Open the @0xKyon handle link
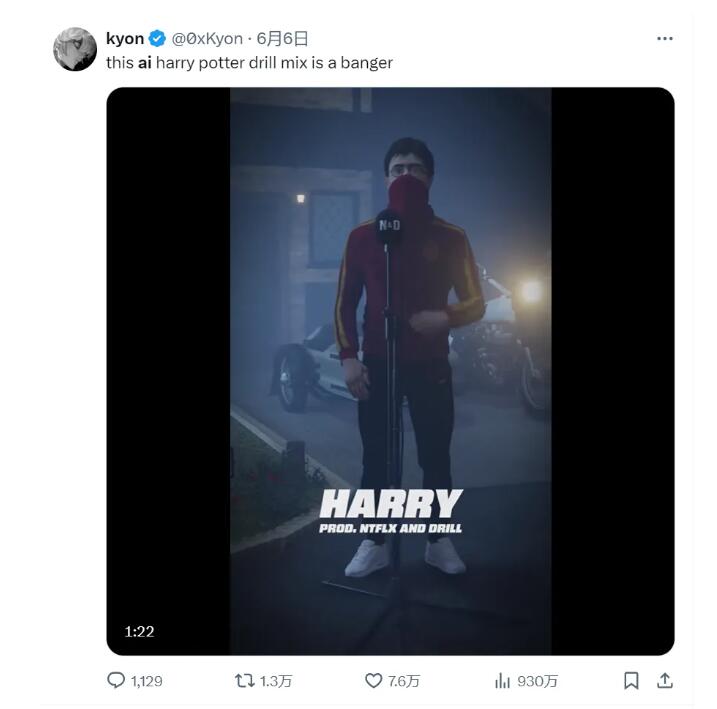Screen dimensions: 717x709 (x=207, y=38)
